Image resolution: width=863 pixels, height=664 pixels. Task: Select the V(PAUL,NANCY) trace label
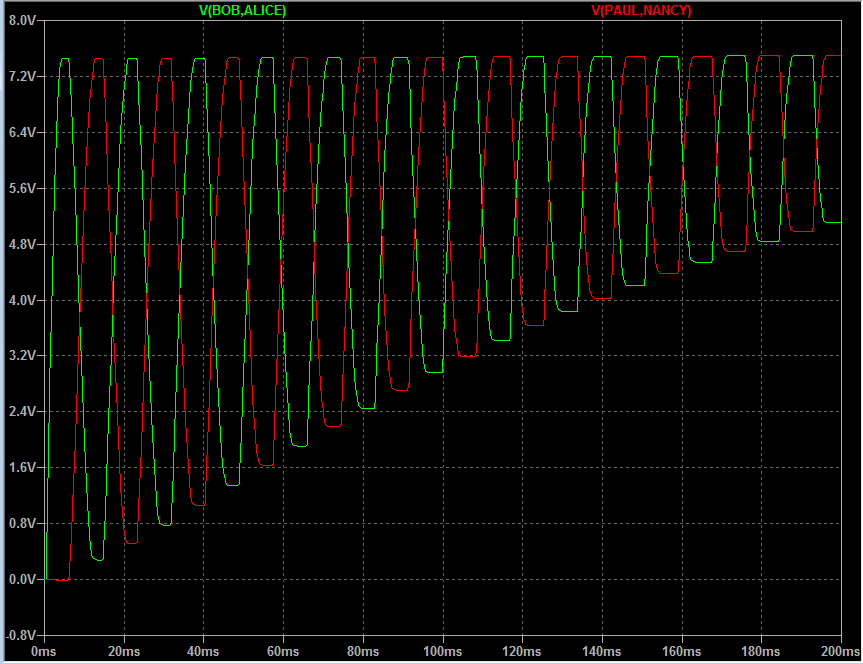pos(641,10)
